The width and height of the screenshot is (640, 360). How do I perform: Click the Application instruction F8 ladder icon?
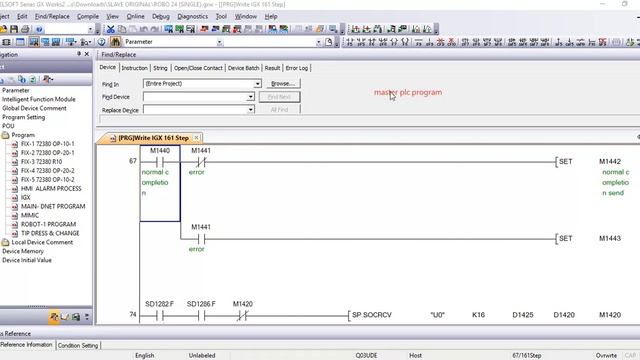405,42
